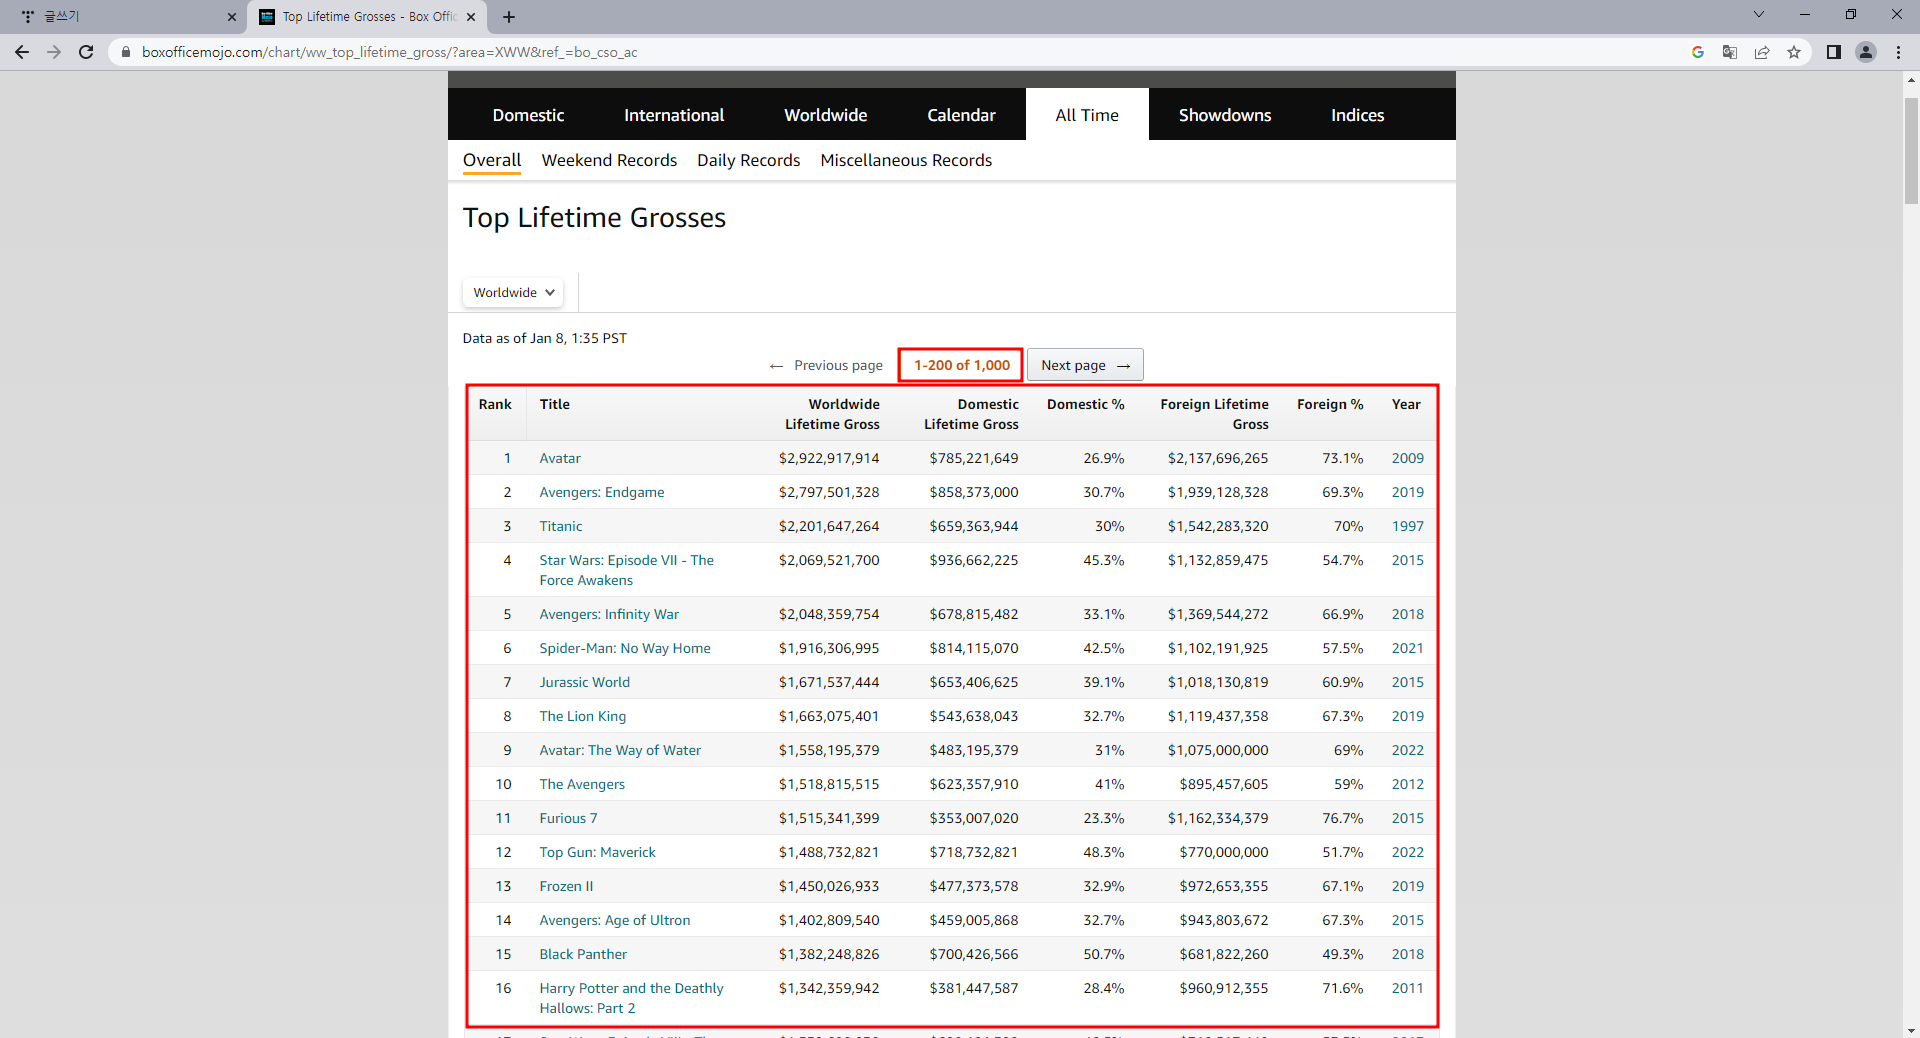
Task: Open The Avengers title link
Action: point(582,784)
